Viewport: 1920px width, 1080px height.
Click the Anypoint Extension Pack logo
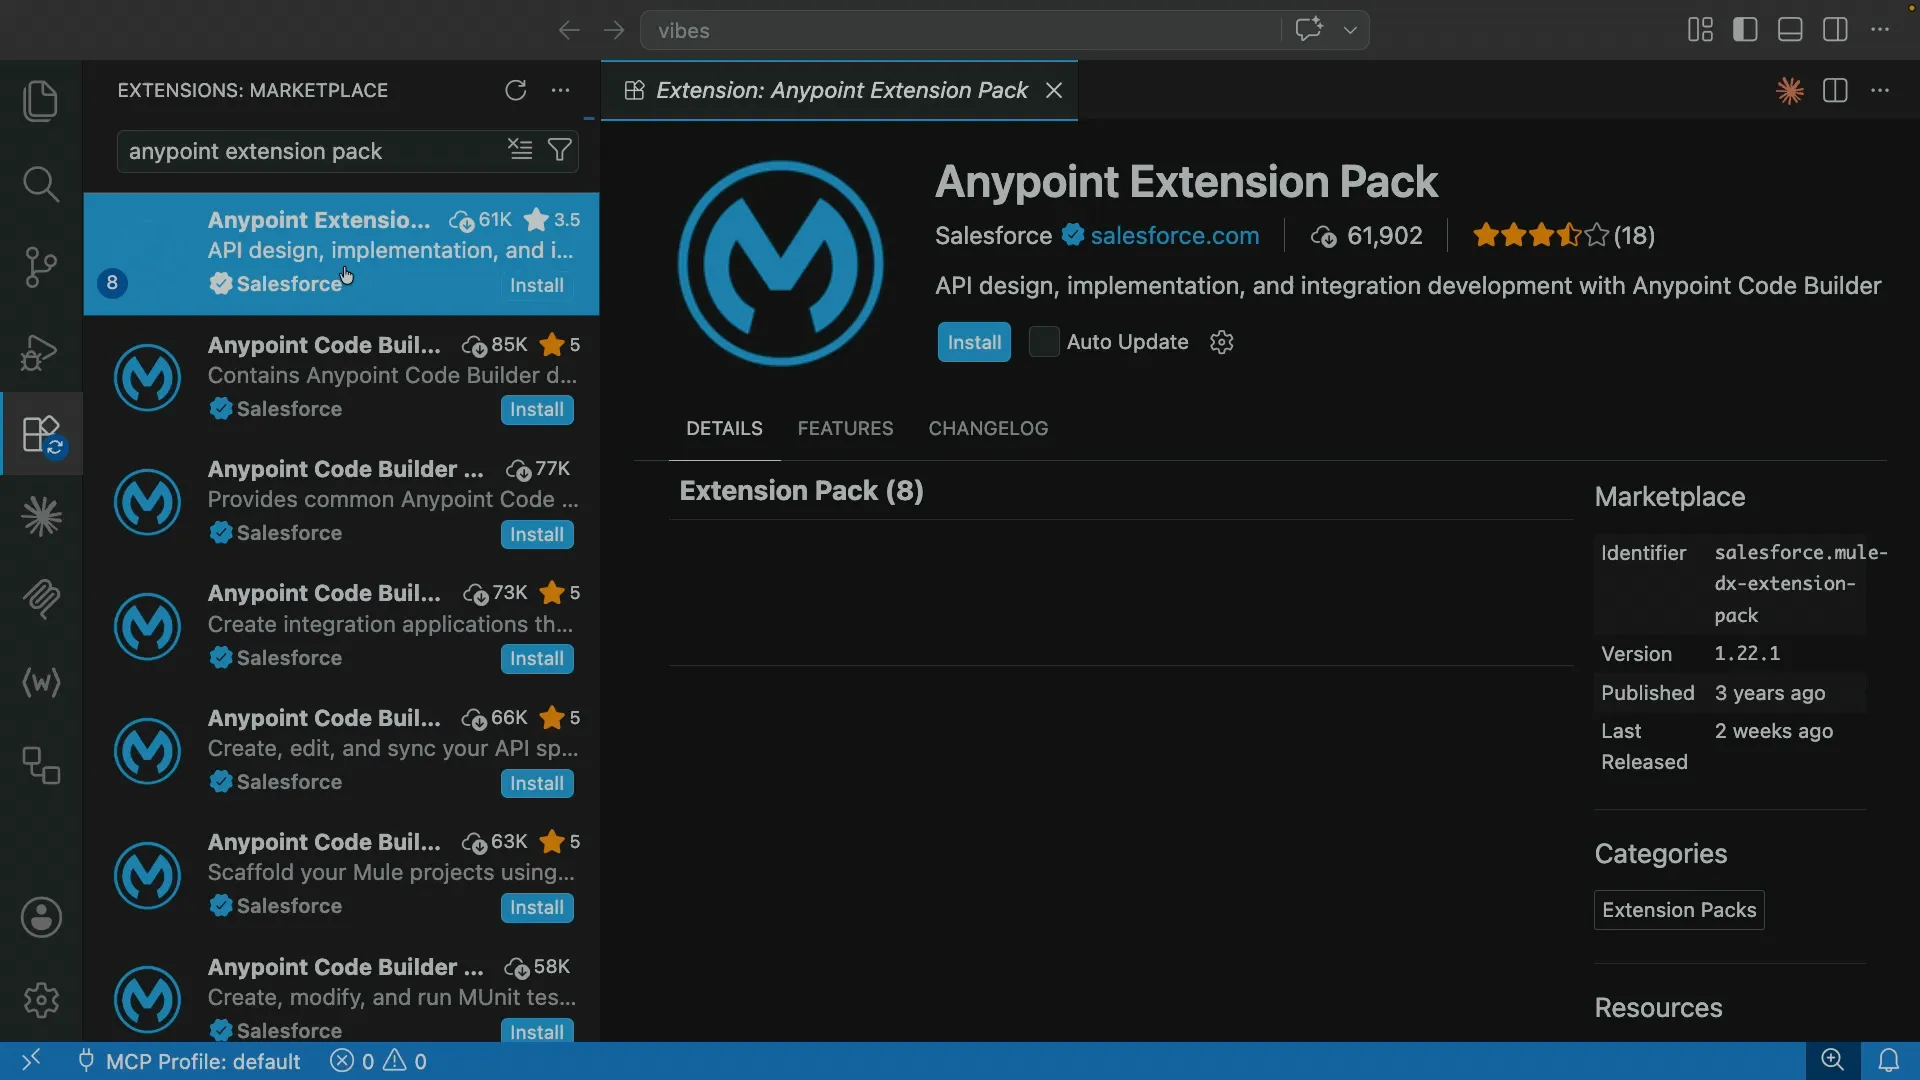pyautogui.click(x=780, y=263)
